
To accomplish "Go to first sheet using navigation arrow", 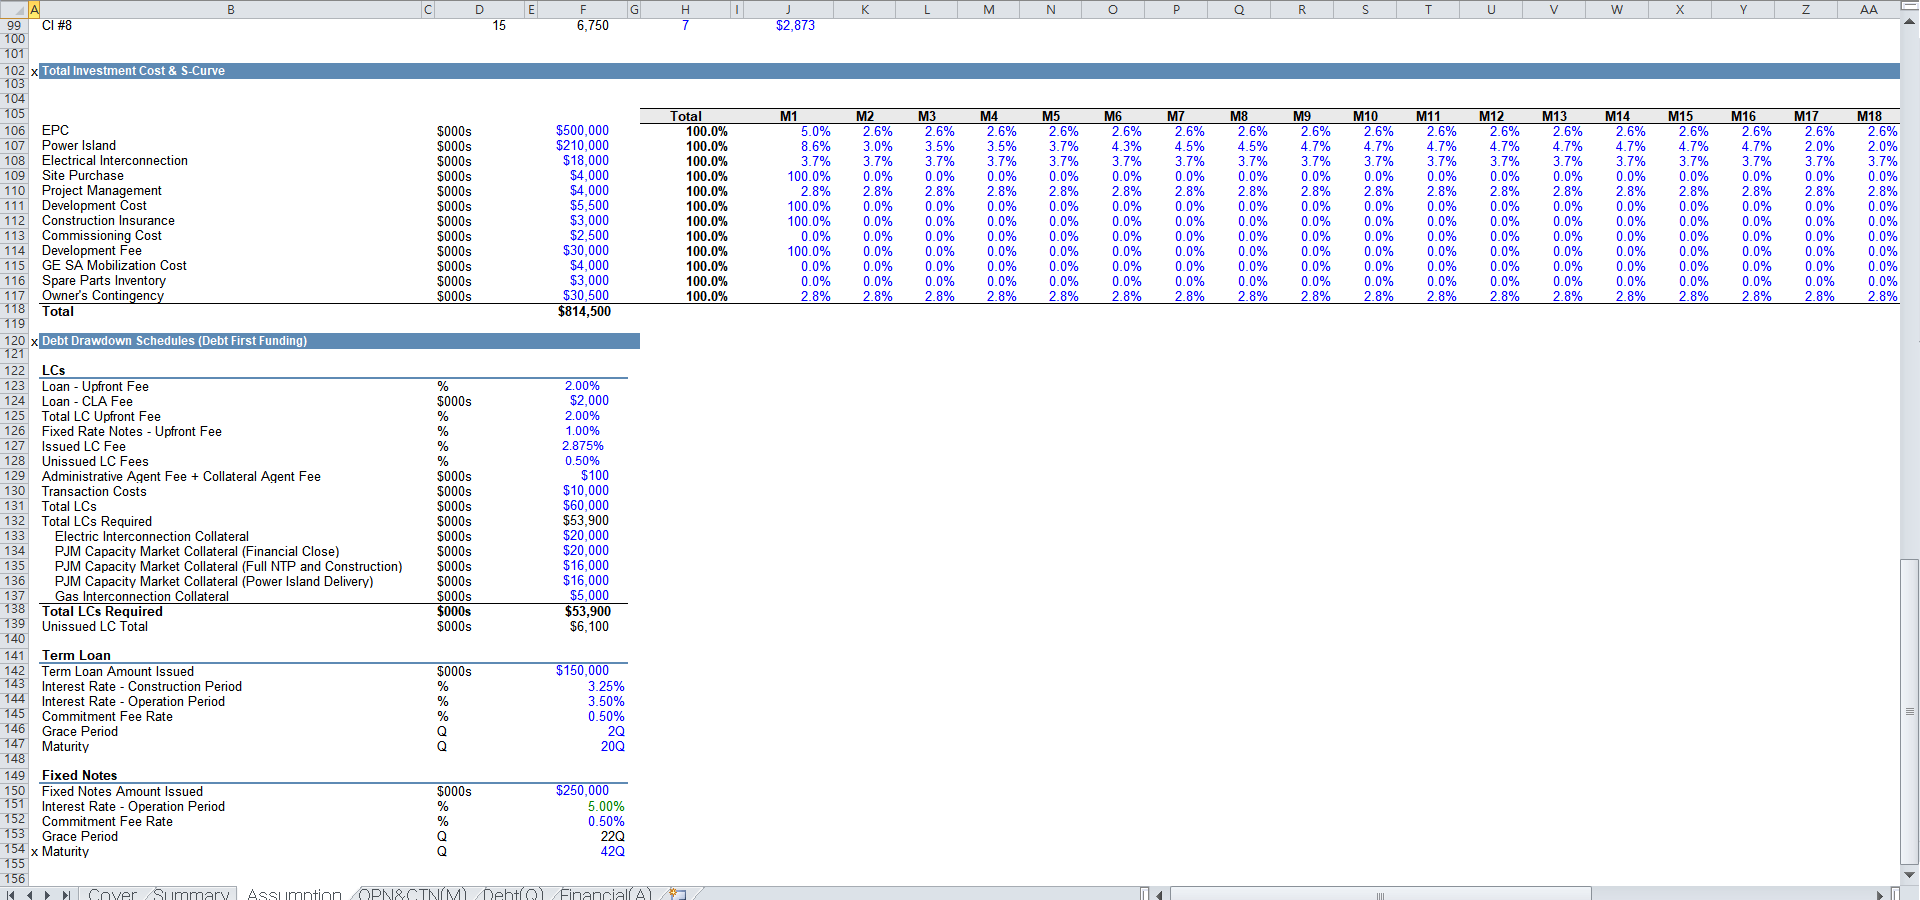I will [11, 895].
